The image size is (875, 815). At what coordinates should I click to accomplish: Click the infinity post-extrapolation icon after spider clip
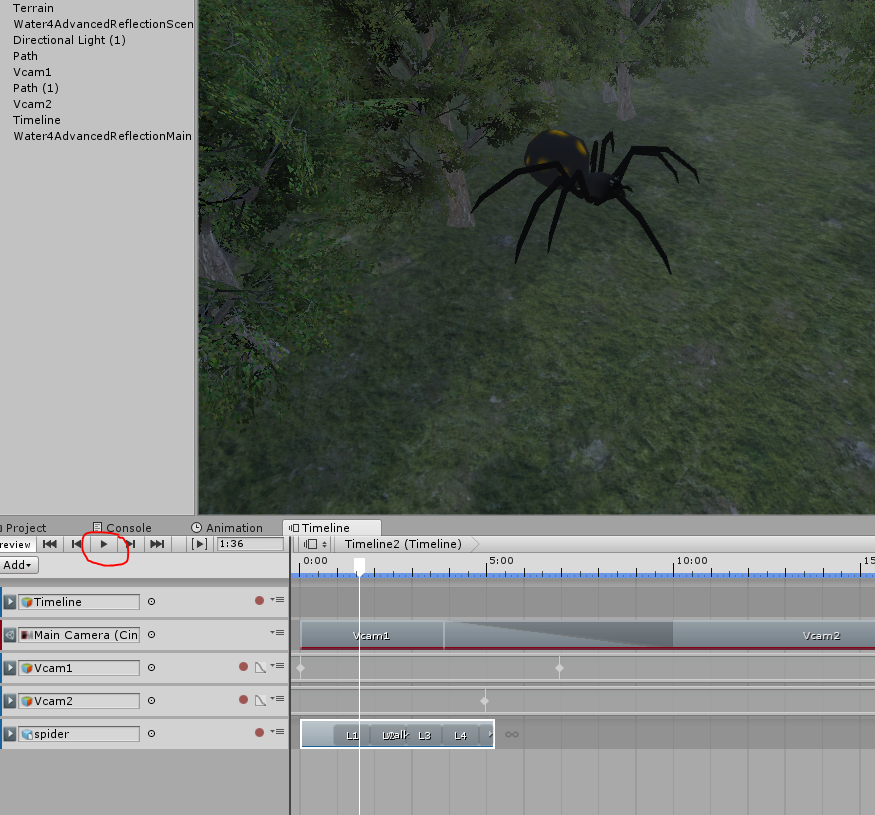point(512,734)
